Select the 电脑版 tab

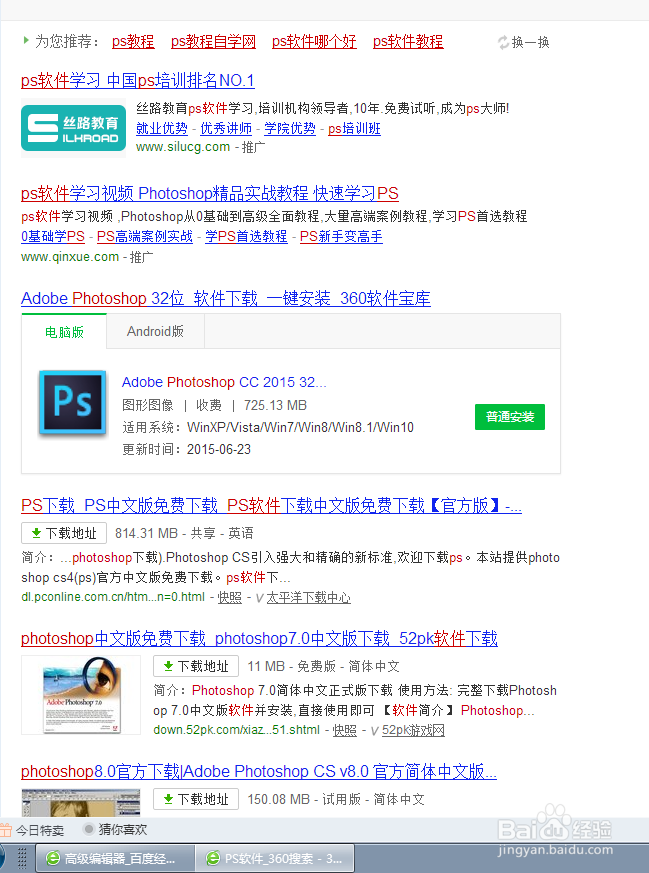pos(64,332)
